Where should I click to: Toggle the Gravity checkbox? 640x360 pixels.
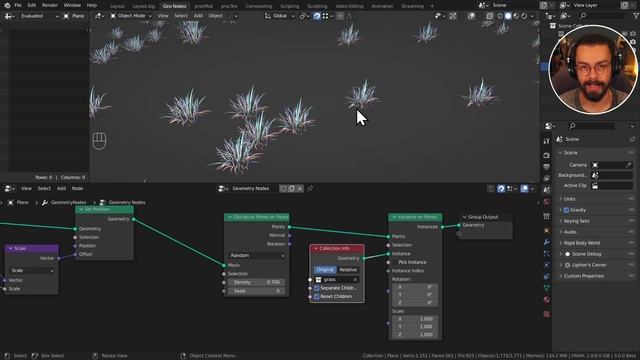click(x=566, y=210)
